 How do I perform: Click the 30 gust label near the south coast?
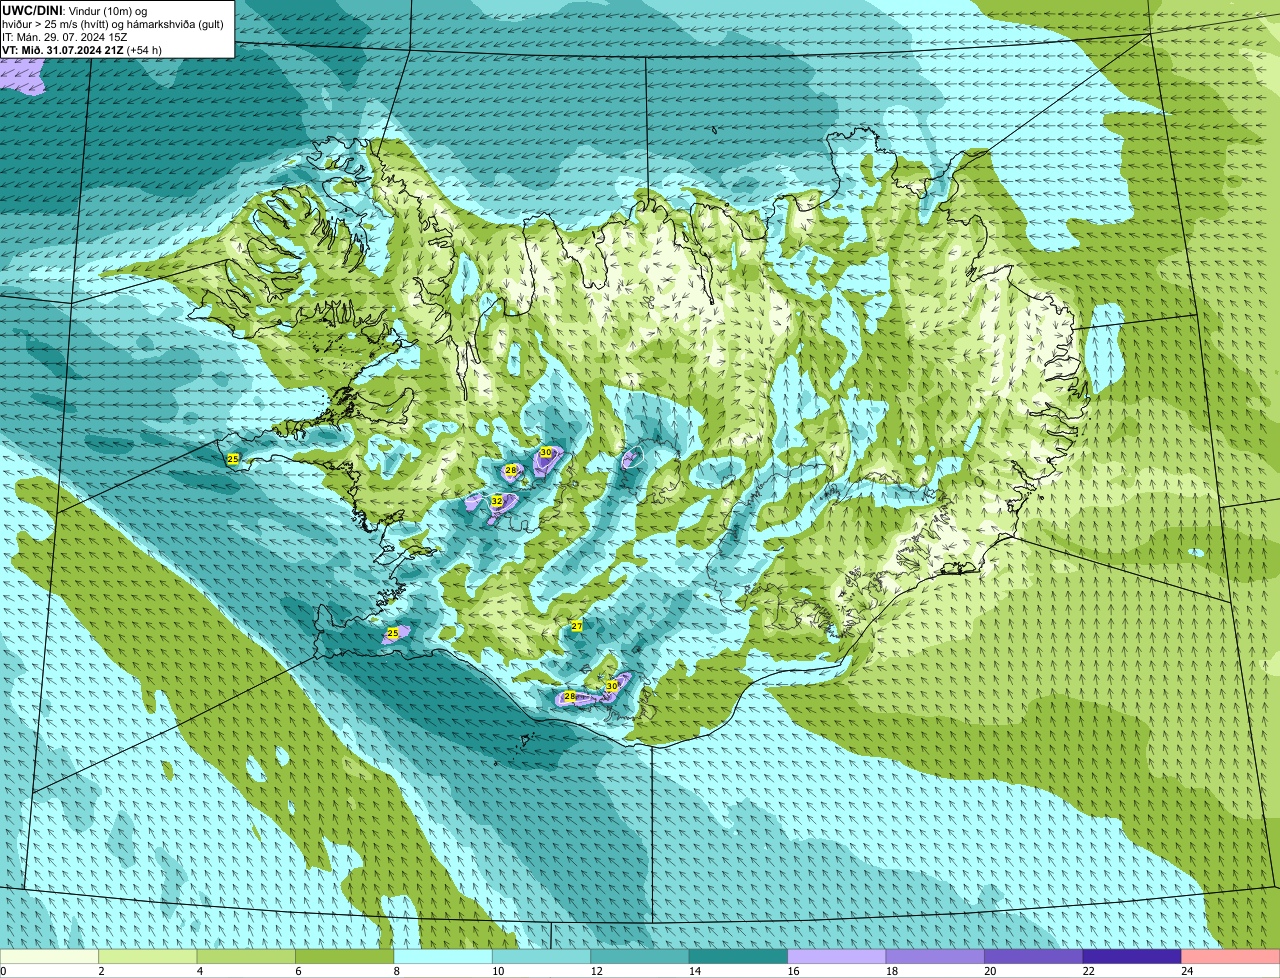611,686
